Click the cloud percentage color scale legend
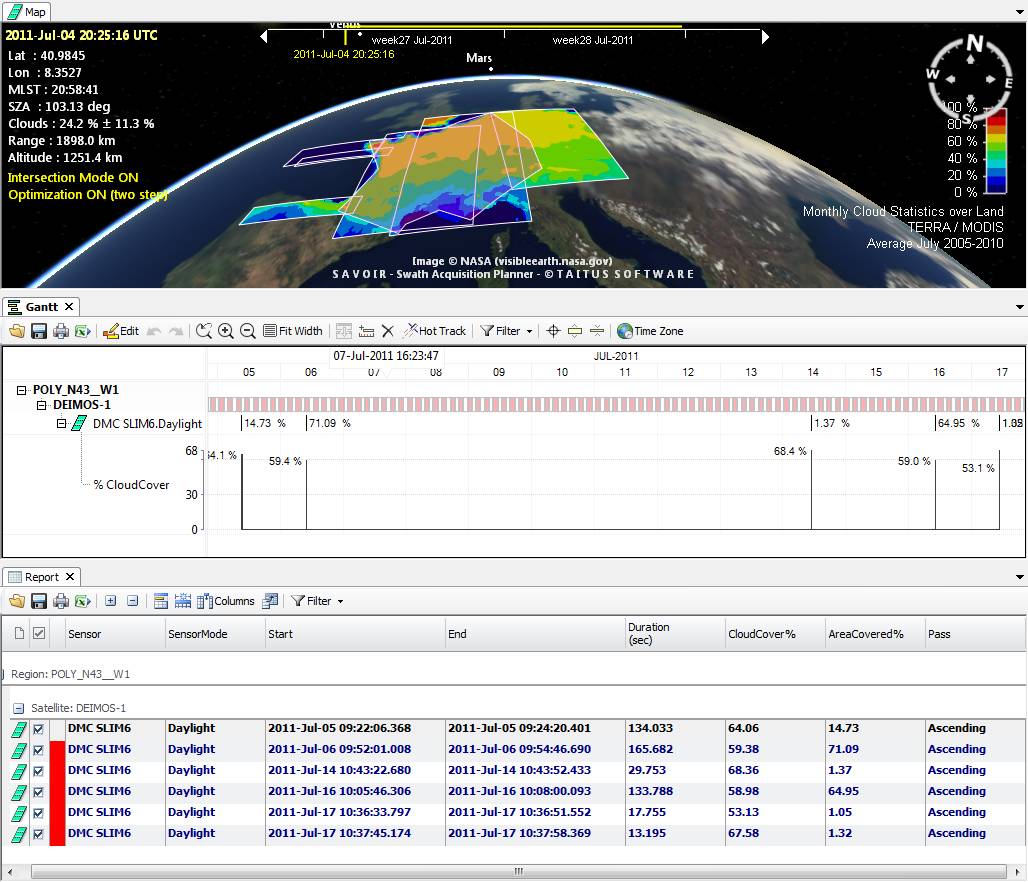The height and width of the screenshot is (882, 1028). click(995, 150)
